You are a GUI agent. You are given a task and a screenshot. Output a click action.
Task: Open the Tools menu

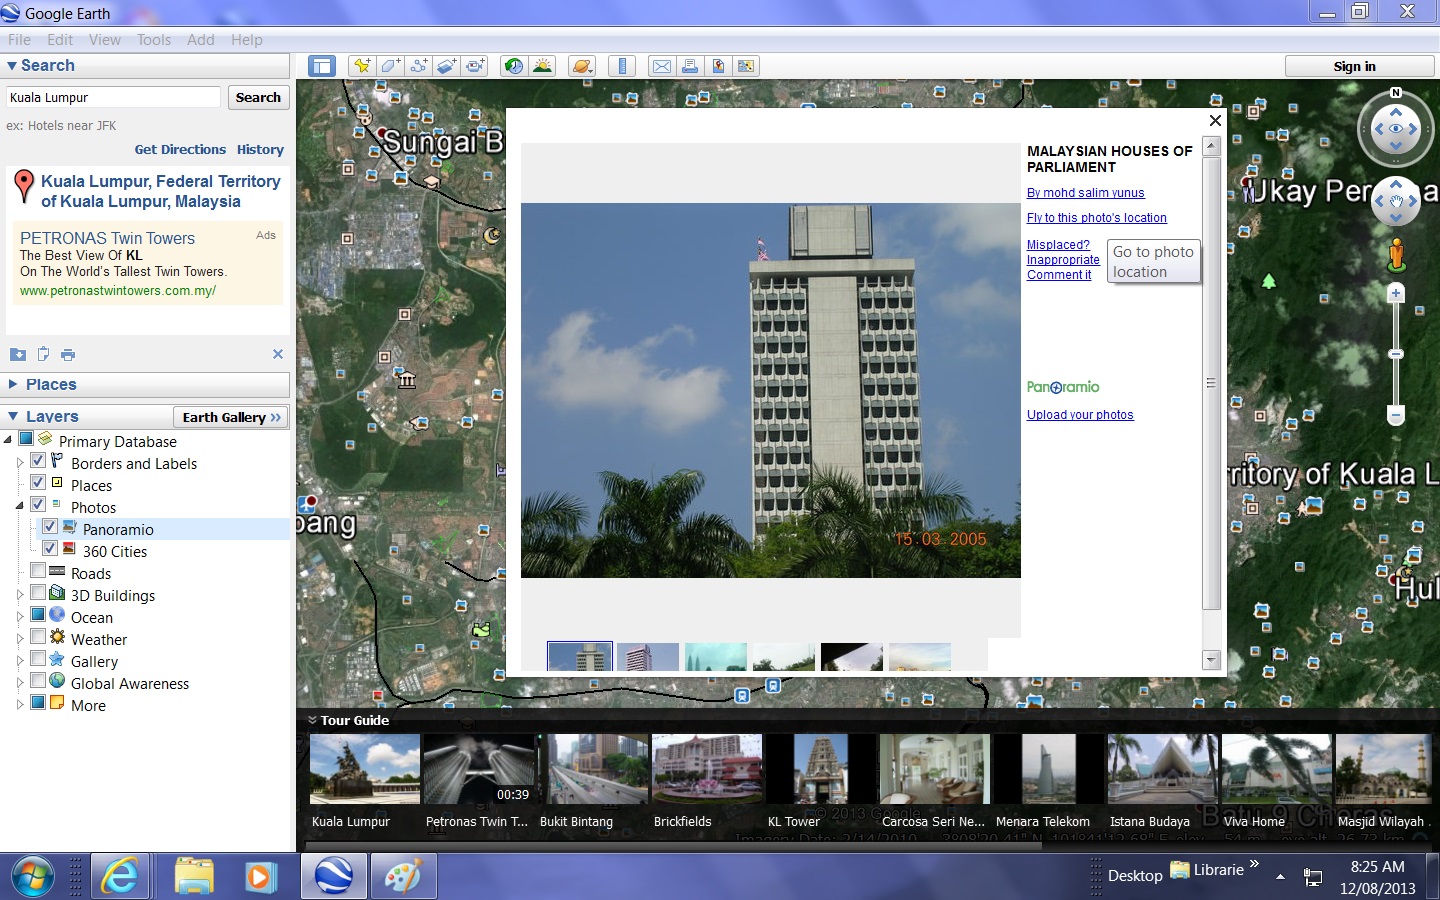tap(154, 40)
